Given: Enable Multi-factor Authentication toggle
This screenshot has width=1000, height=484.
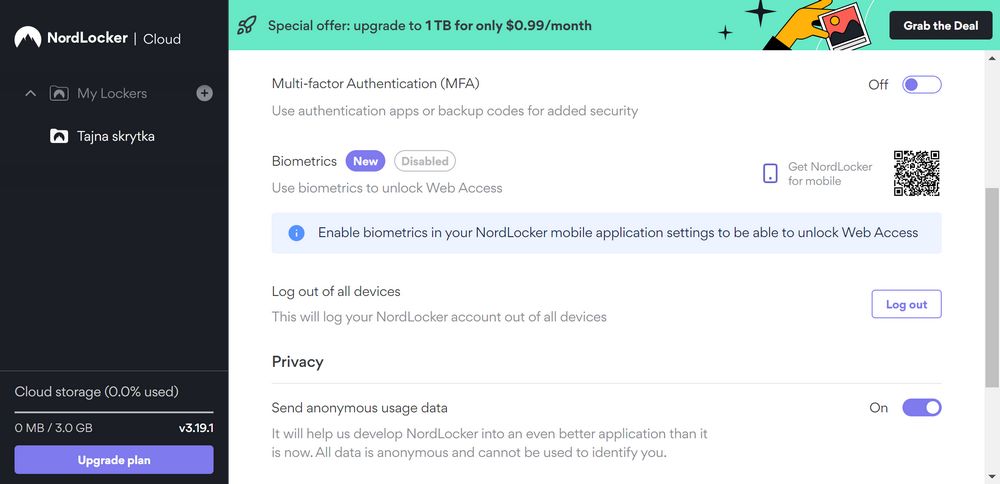Looking at the screenshot, I should tap(922, 85).
